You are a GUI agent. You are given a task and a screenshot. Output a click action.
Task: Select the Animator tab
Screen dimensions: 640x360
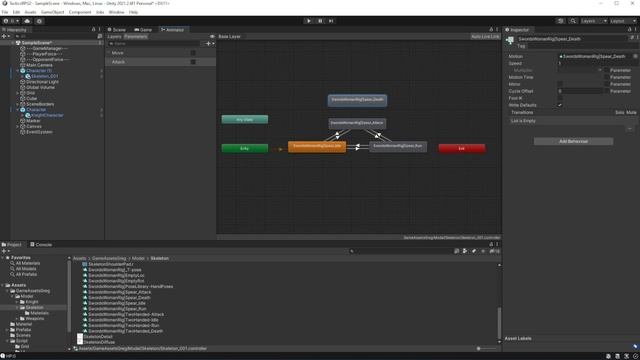click(173, 30)
